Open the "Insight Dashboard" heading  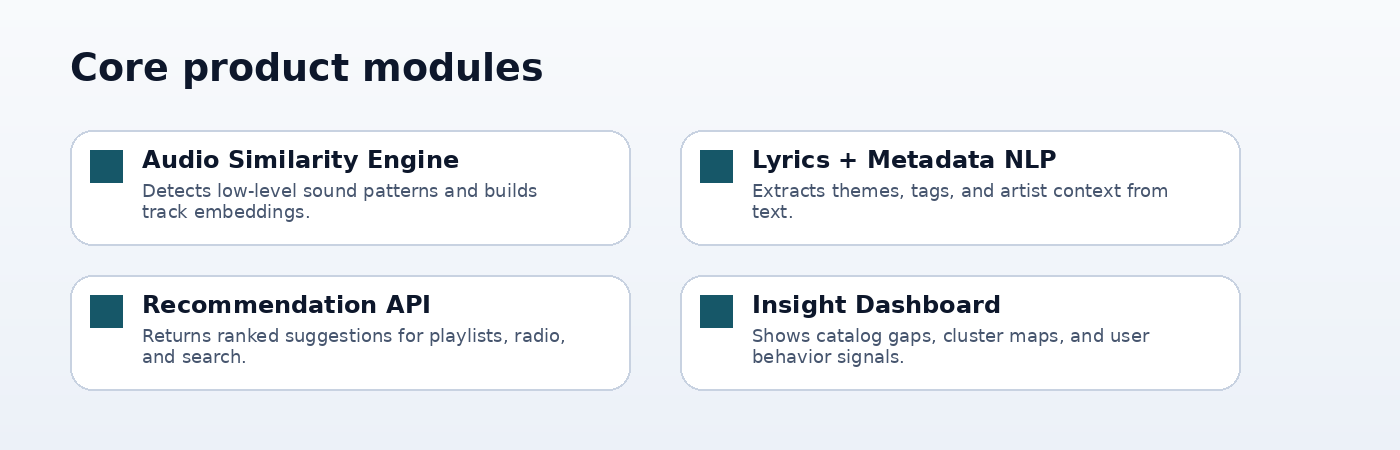(876, 305)
